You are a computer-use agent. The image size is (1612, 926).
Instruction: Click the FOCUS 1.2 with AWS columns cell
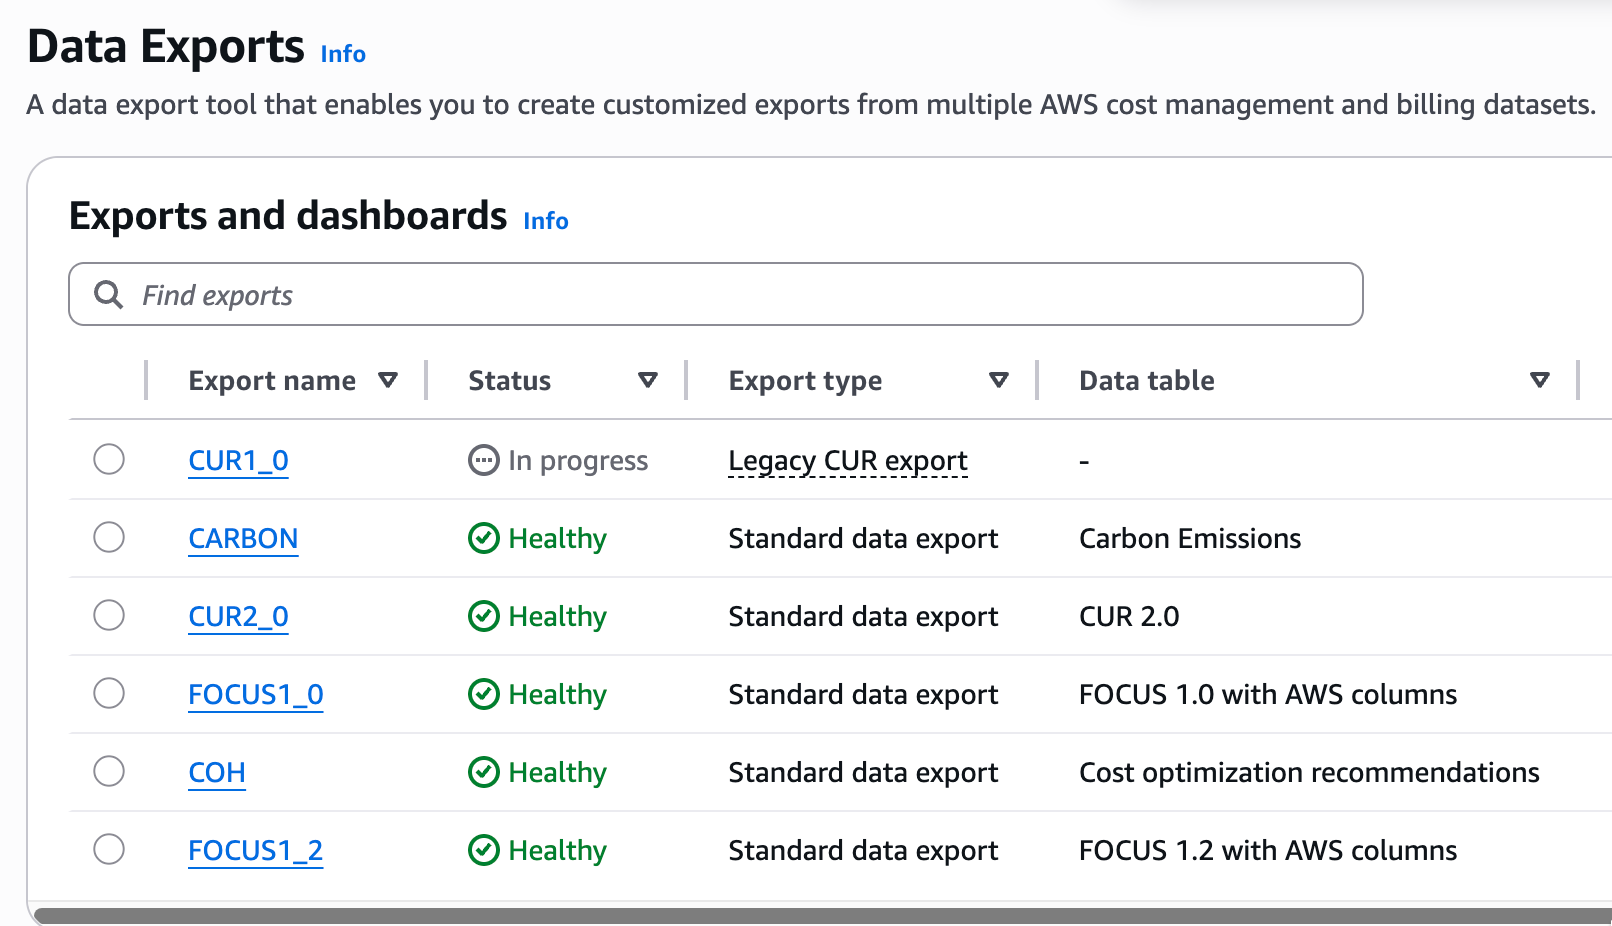click(1268, 851)
